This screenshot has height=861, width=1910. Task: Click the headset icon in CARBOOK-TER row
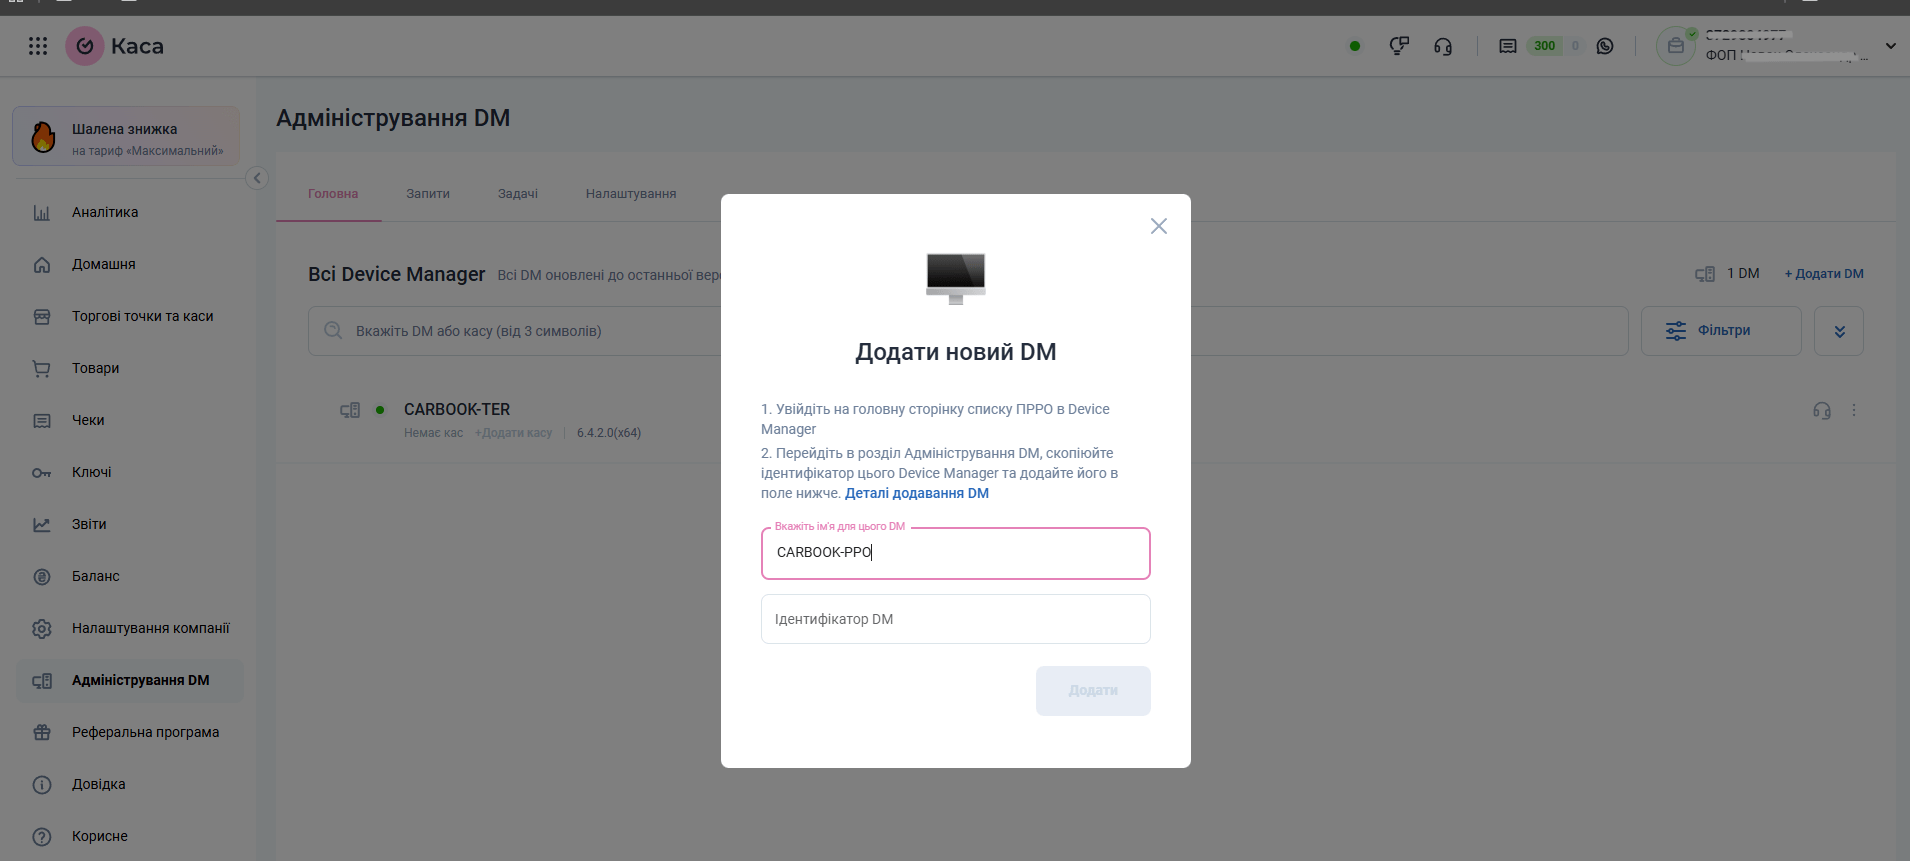tap(1822, 411)
